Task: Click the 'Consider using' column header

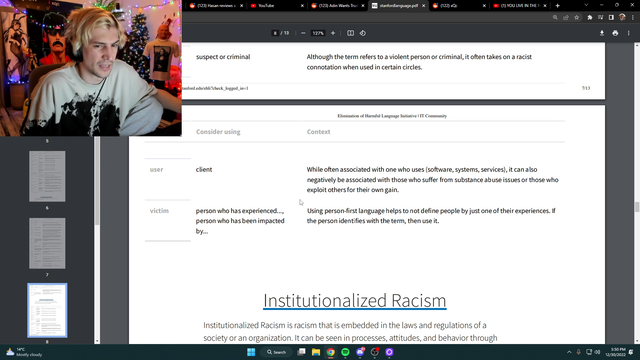Action: click(218, 132)
